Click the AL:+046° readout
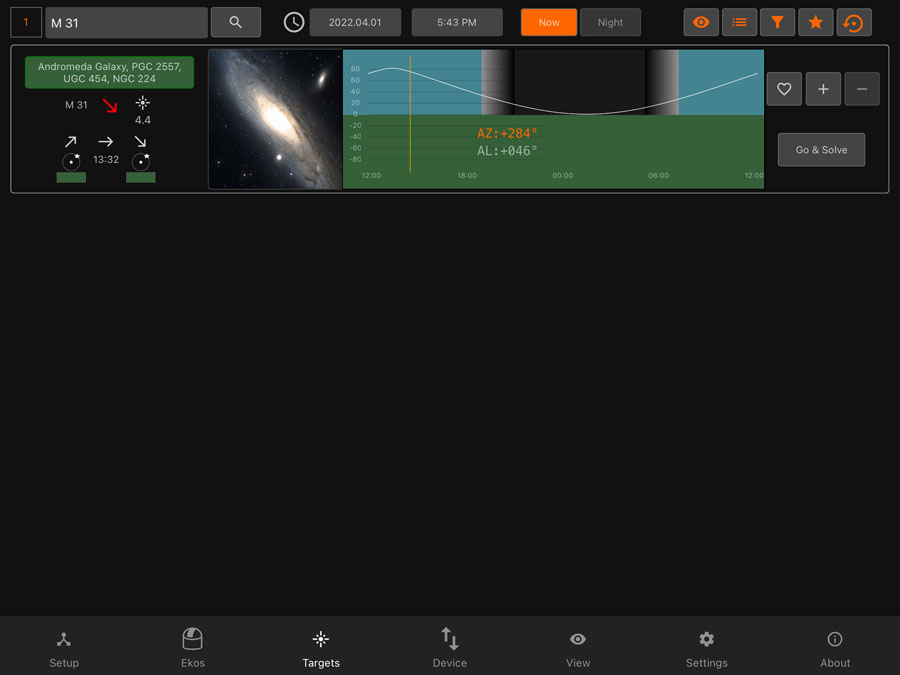 507,151
